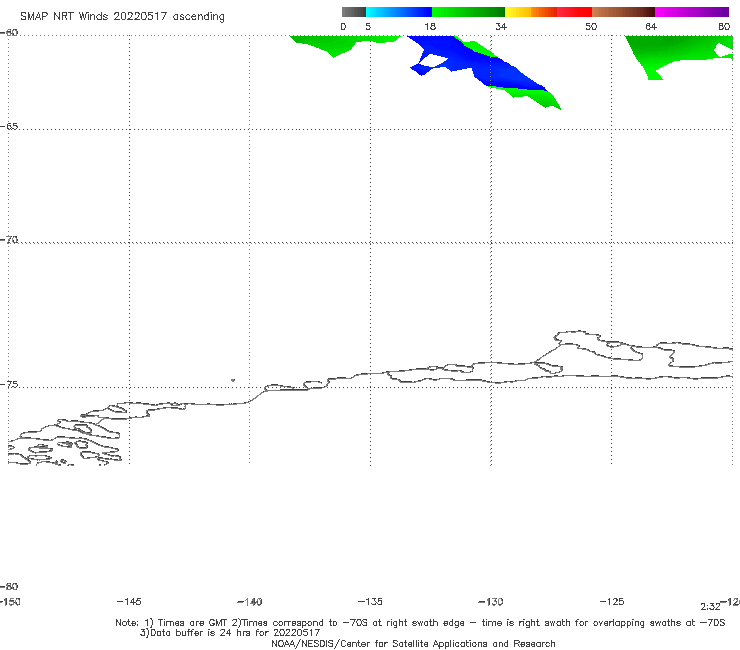The height and width of the screenshot is (650, 740).
Task: Click the magenta-purple segment of the color bar
Action: [692, 12]
